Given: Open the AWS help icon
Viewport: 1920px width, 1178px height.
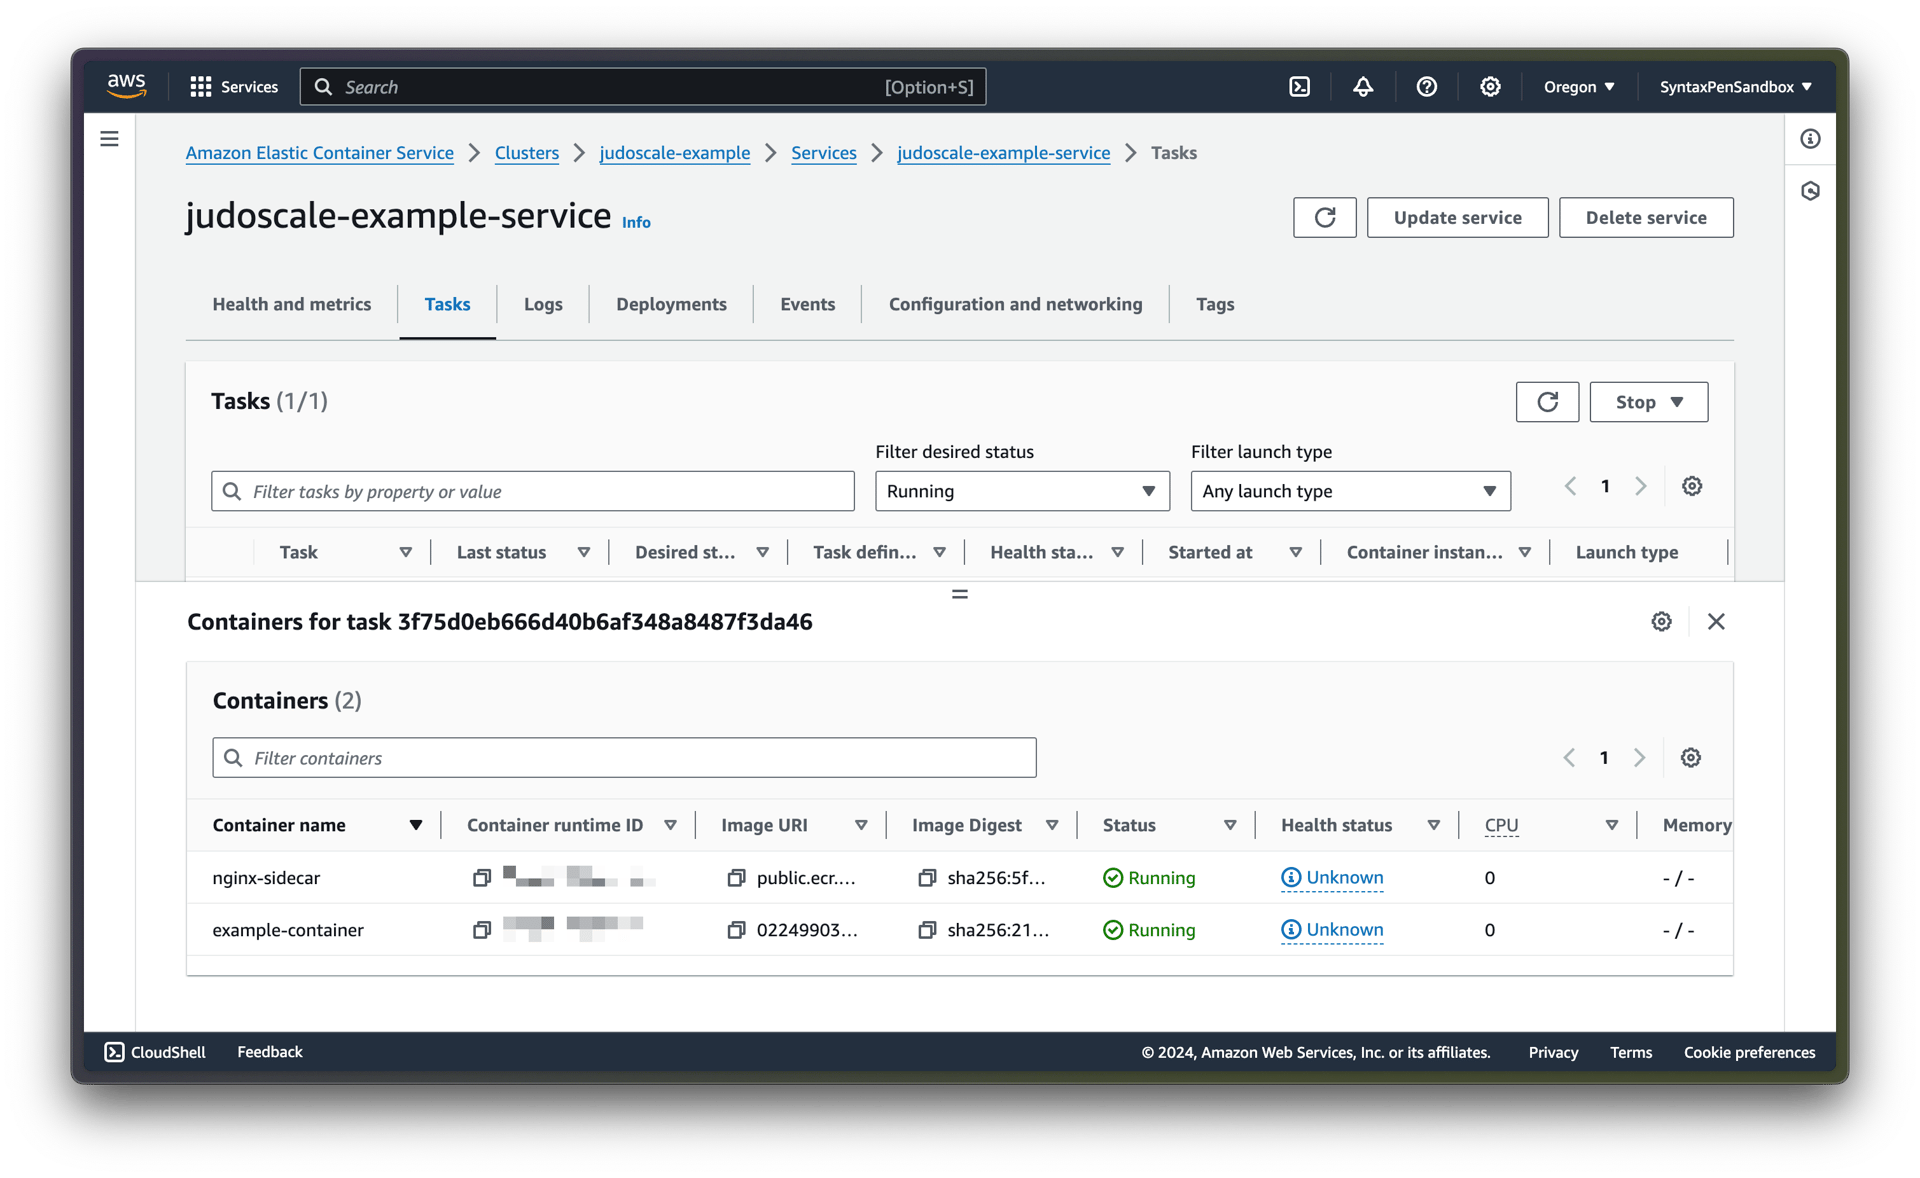Looking at the screenshot, I should pyautogui.click(x=1427, y=87).
